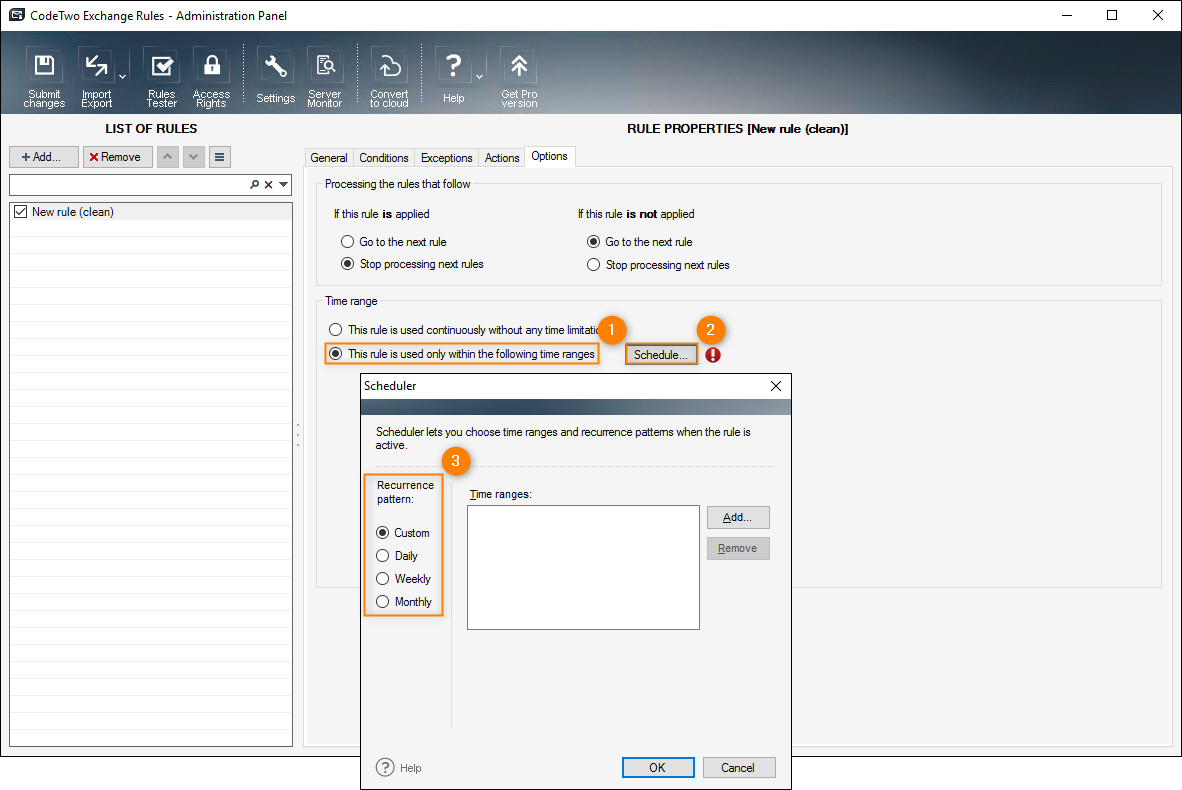
Task: Select the Weekly recurrence pattern
Action: pos(383,578)
